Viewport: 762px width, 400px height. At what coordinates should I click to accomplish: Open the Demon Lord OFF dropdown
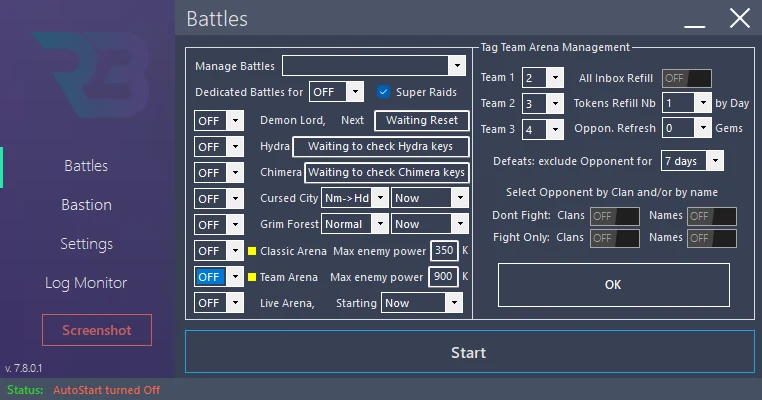click(219, 121)
